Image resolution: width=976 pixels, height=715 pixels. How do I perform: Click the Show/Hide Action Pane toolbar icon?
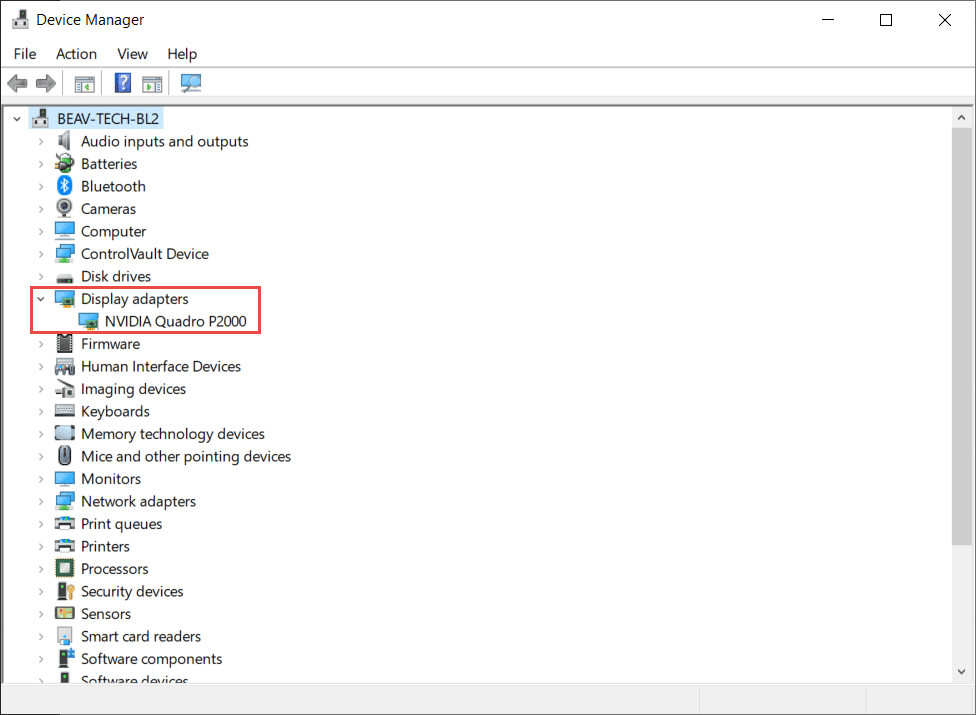point(152,83)
